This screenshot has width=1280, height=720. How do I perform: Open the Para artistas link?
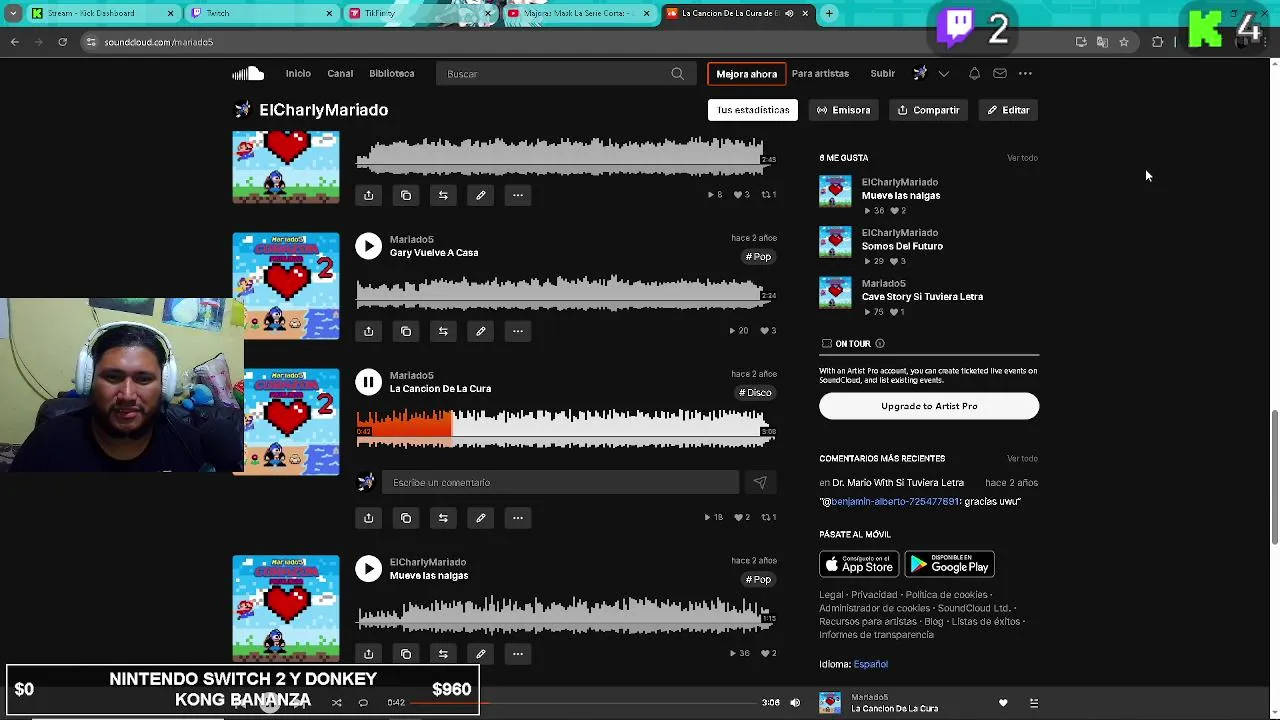click(820, 73)
